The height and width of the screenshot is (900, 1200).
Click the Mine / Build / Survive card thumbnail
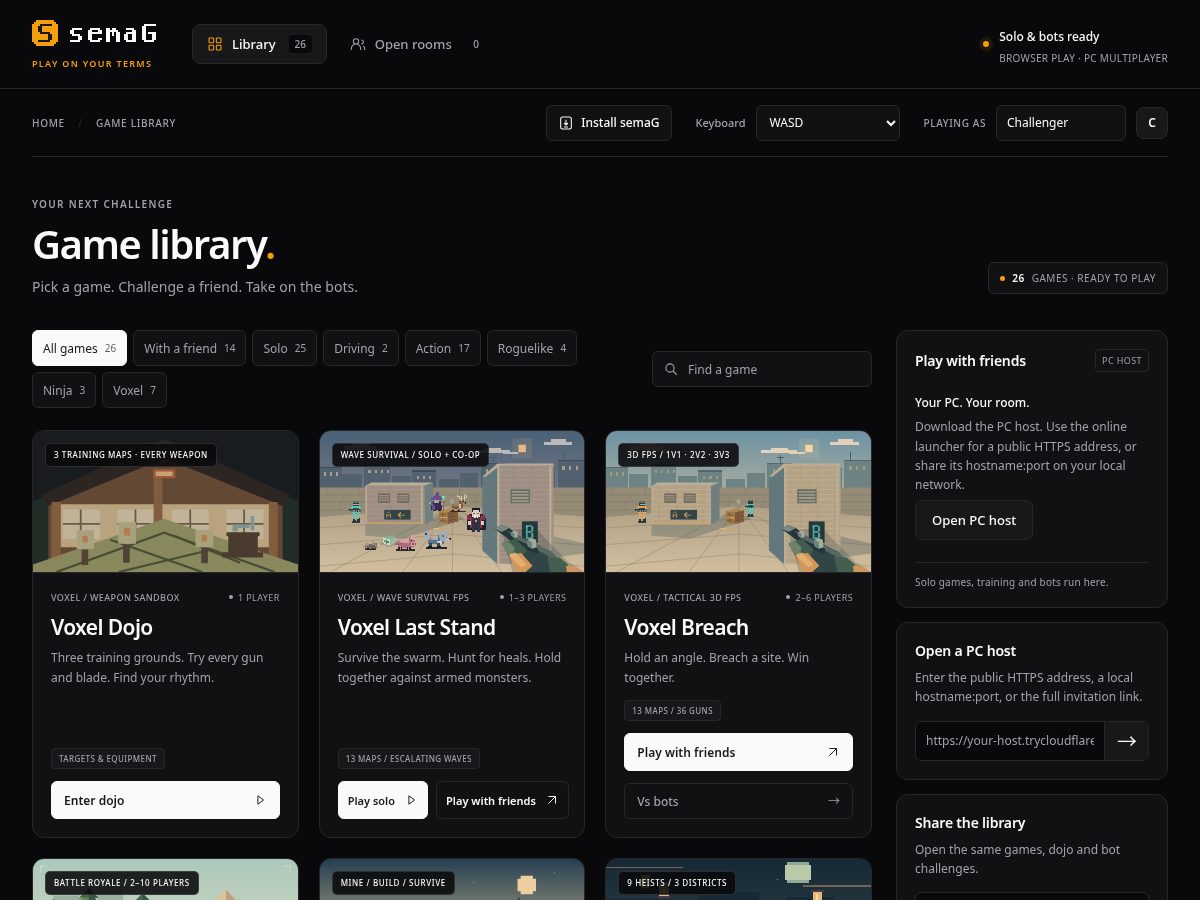click(x=452, y=880)
